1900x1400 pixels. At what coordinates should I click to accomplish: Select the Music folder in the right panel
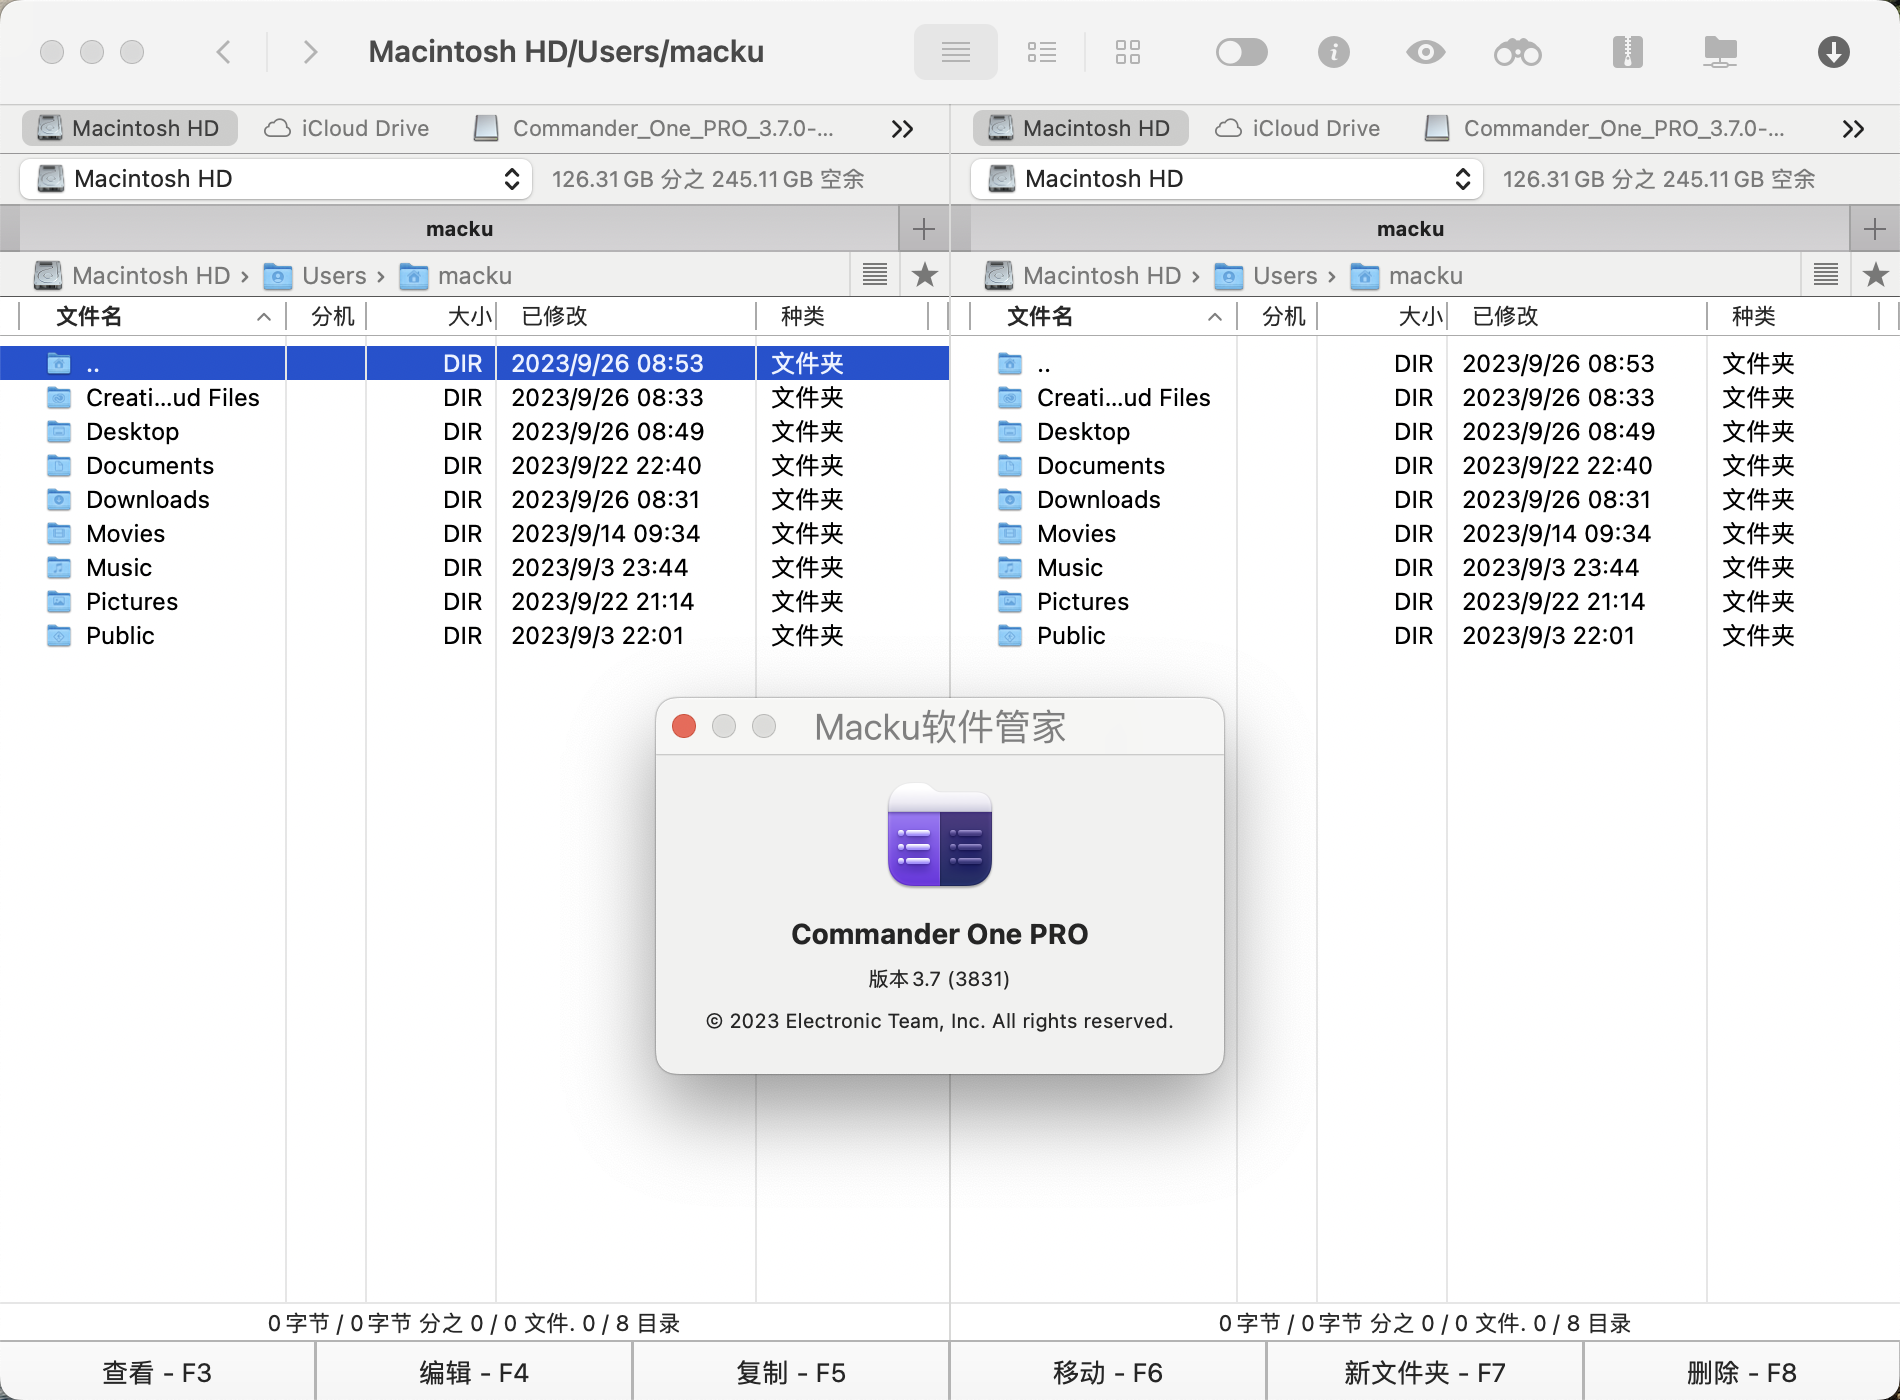pos(1425,568)
